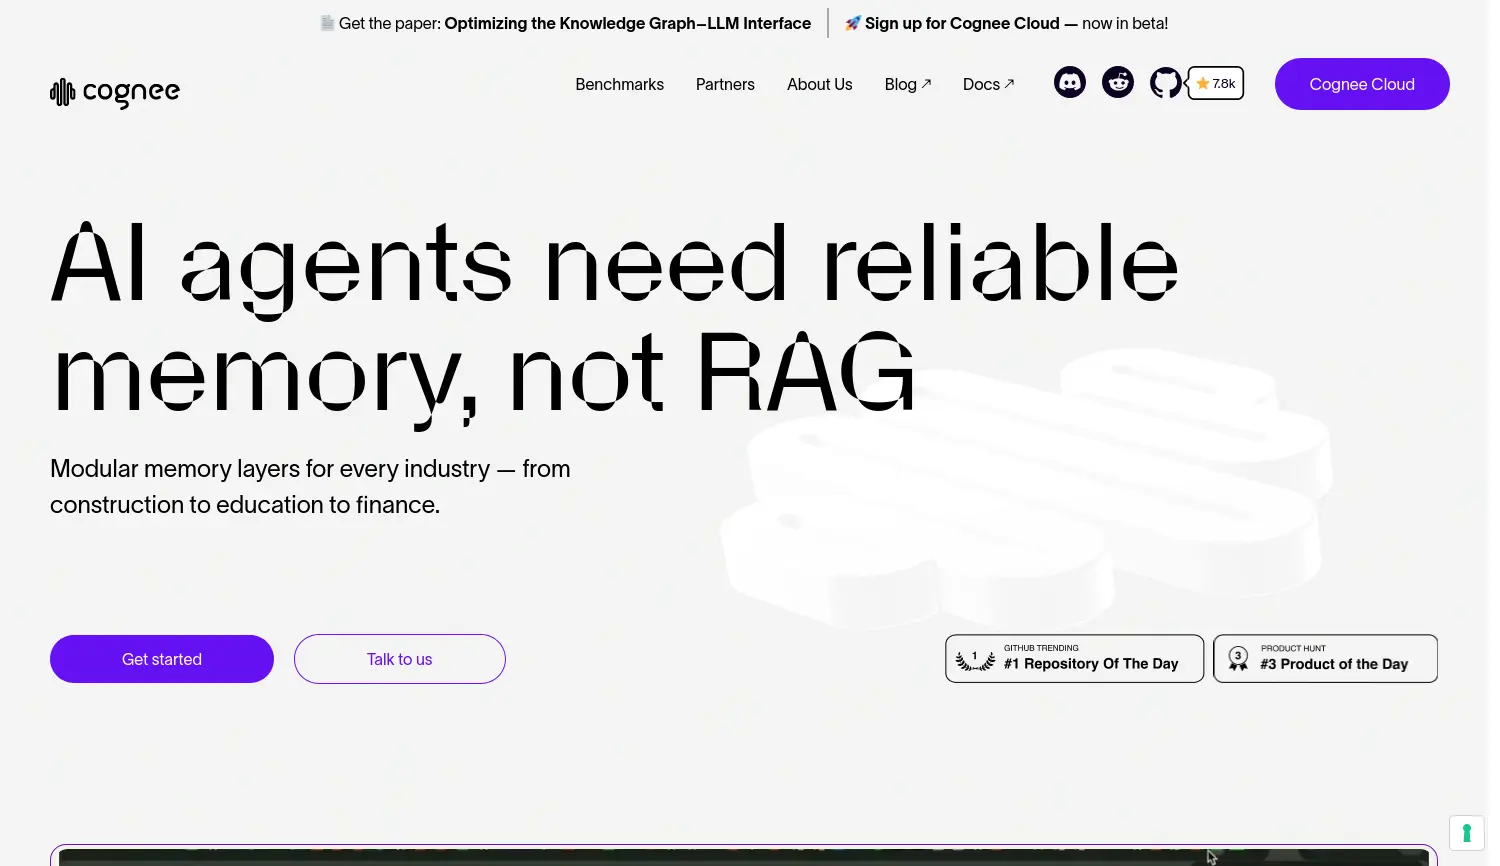Open the green chat widget

click(x=1466, y=832)
